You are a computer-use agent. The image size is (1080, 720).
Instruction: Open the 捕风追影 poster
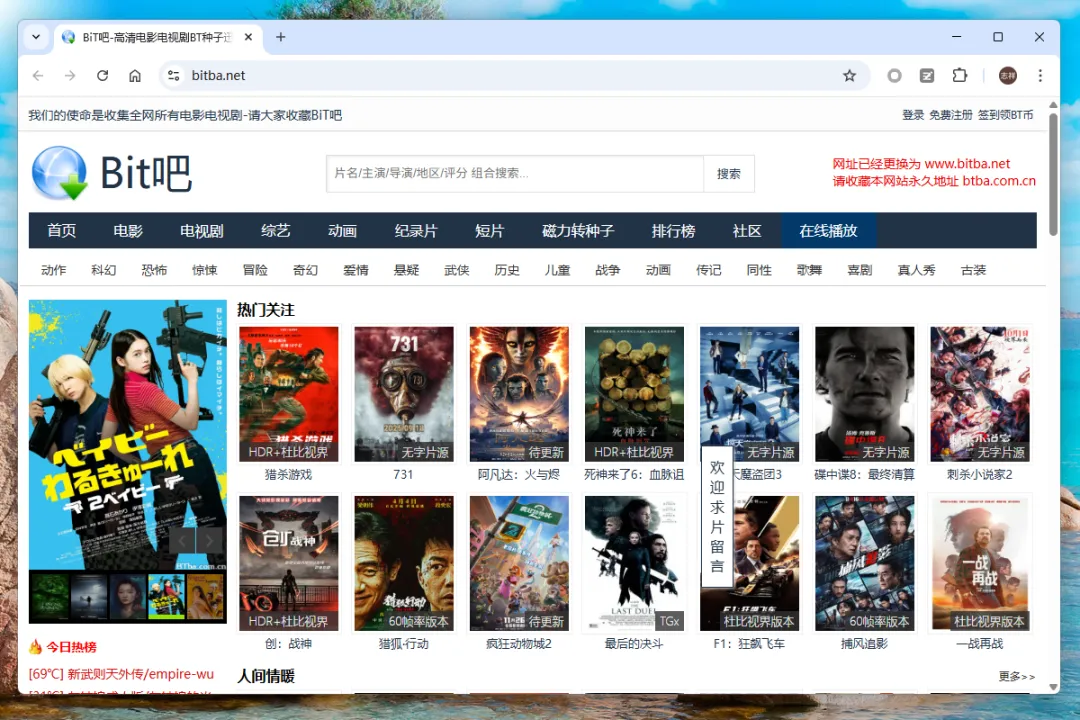click(864, 563)
